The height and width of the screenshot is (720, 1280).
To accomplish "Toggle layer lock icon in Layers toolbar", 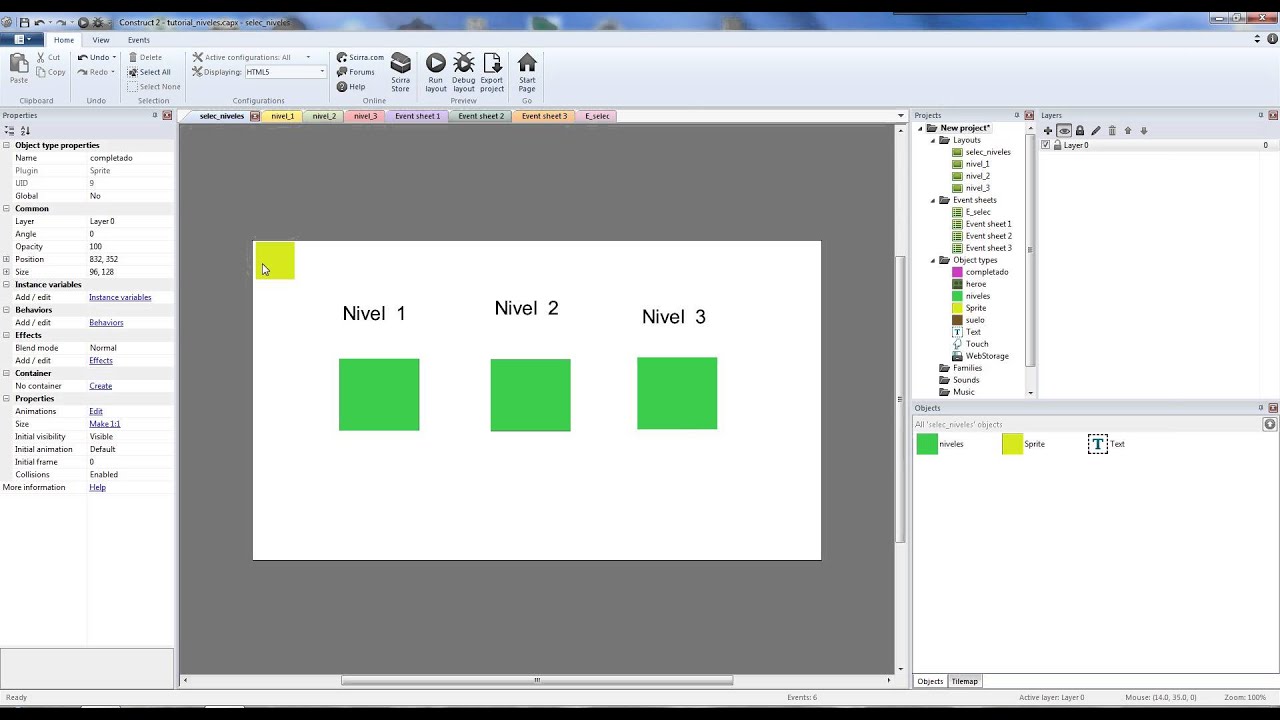I will pyautogui.click(x=1080, y=130).
